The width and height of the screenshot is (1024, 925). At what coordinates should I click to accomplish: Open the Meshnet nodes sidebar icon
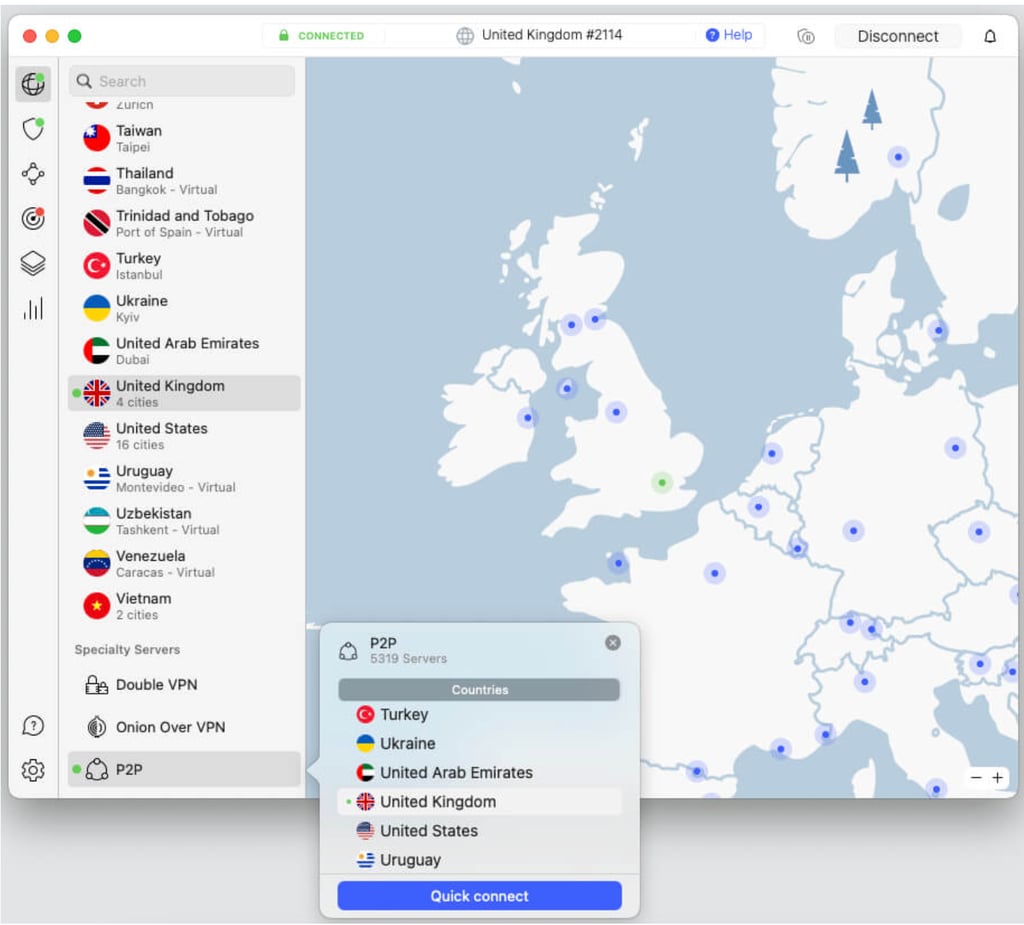[x=33, y=174]
